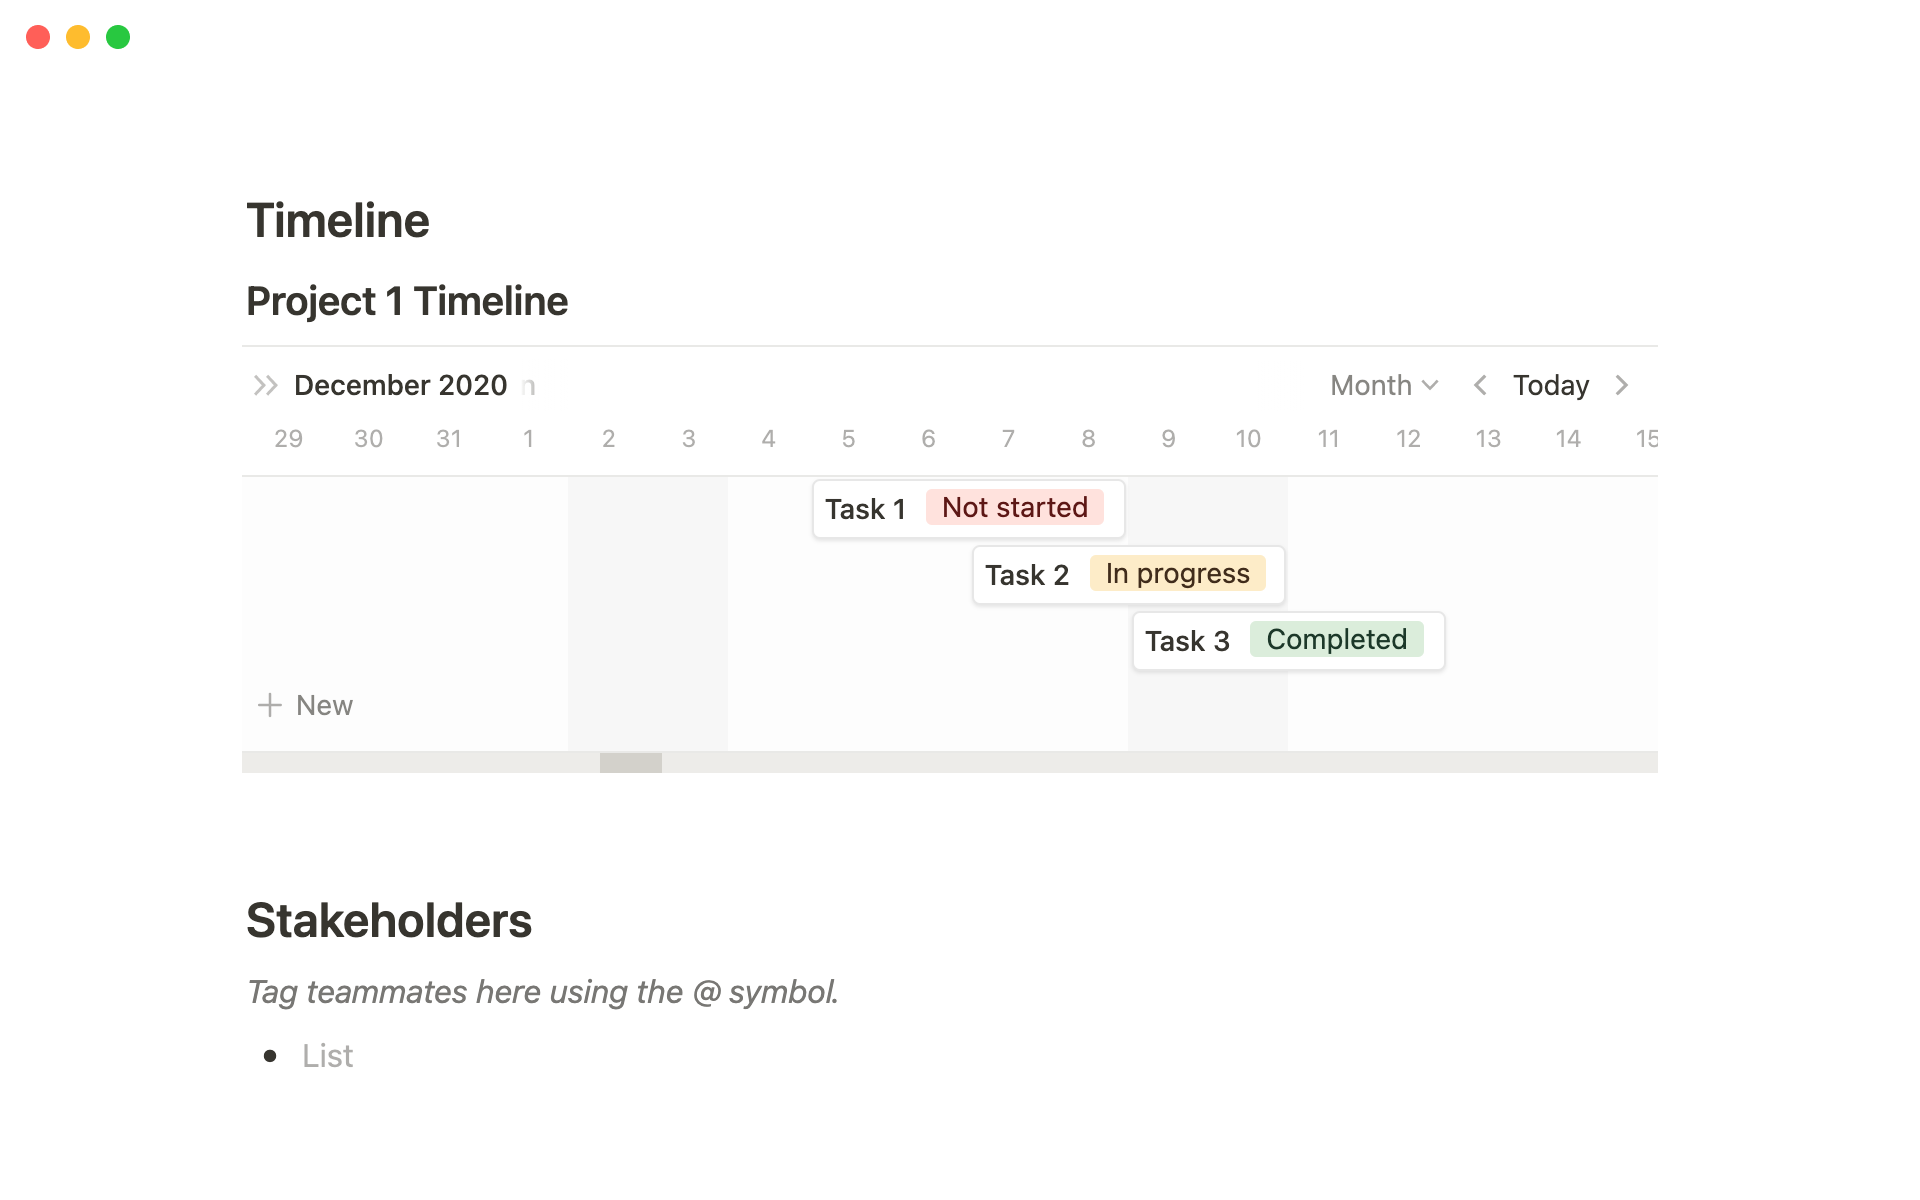Open Task 2 timeline card
This screenshot has height=1200, width=1920.
tap(1027, 576)
